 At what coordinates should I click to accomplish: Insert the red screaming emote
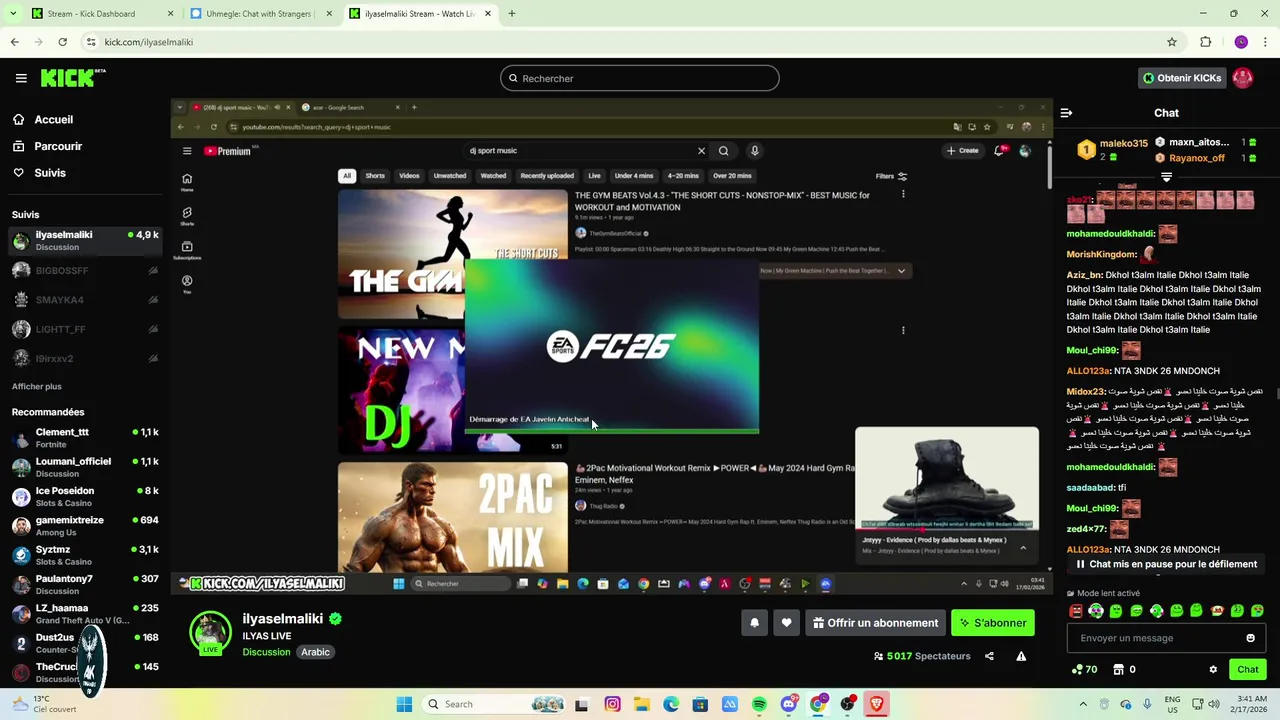coord(1076,611)
